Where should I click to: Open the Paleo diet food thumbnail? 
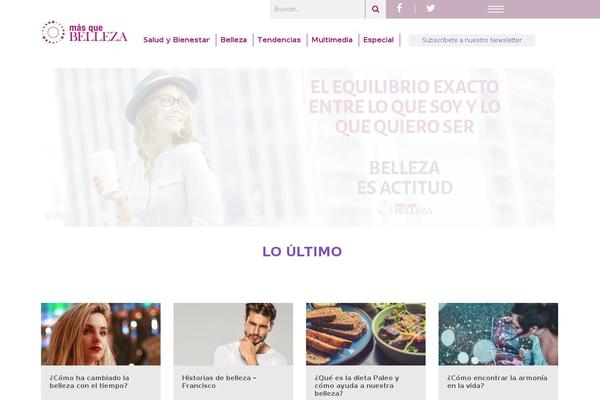[366, 334]
